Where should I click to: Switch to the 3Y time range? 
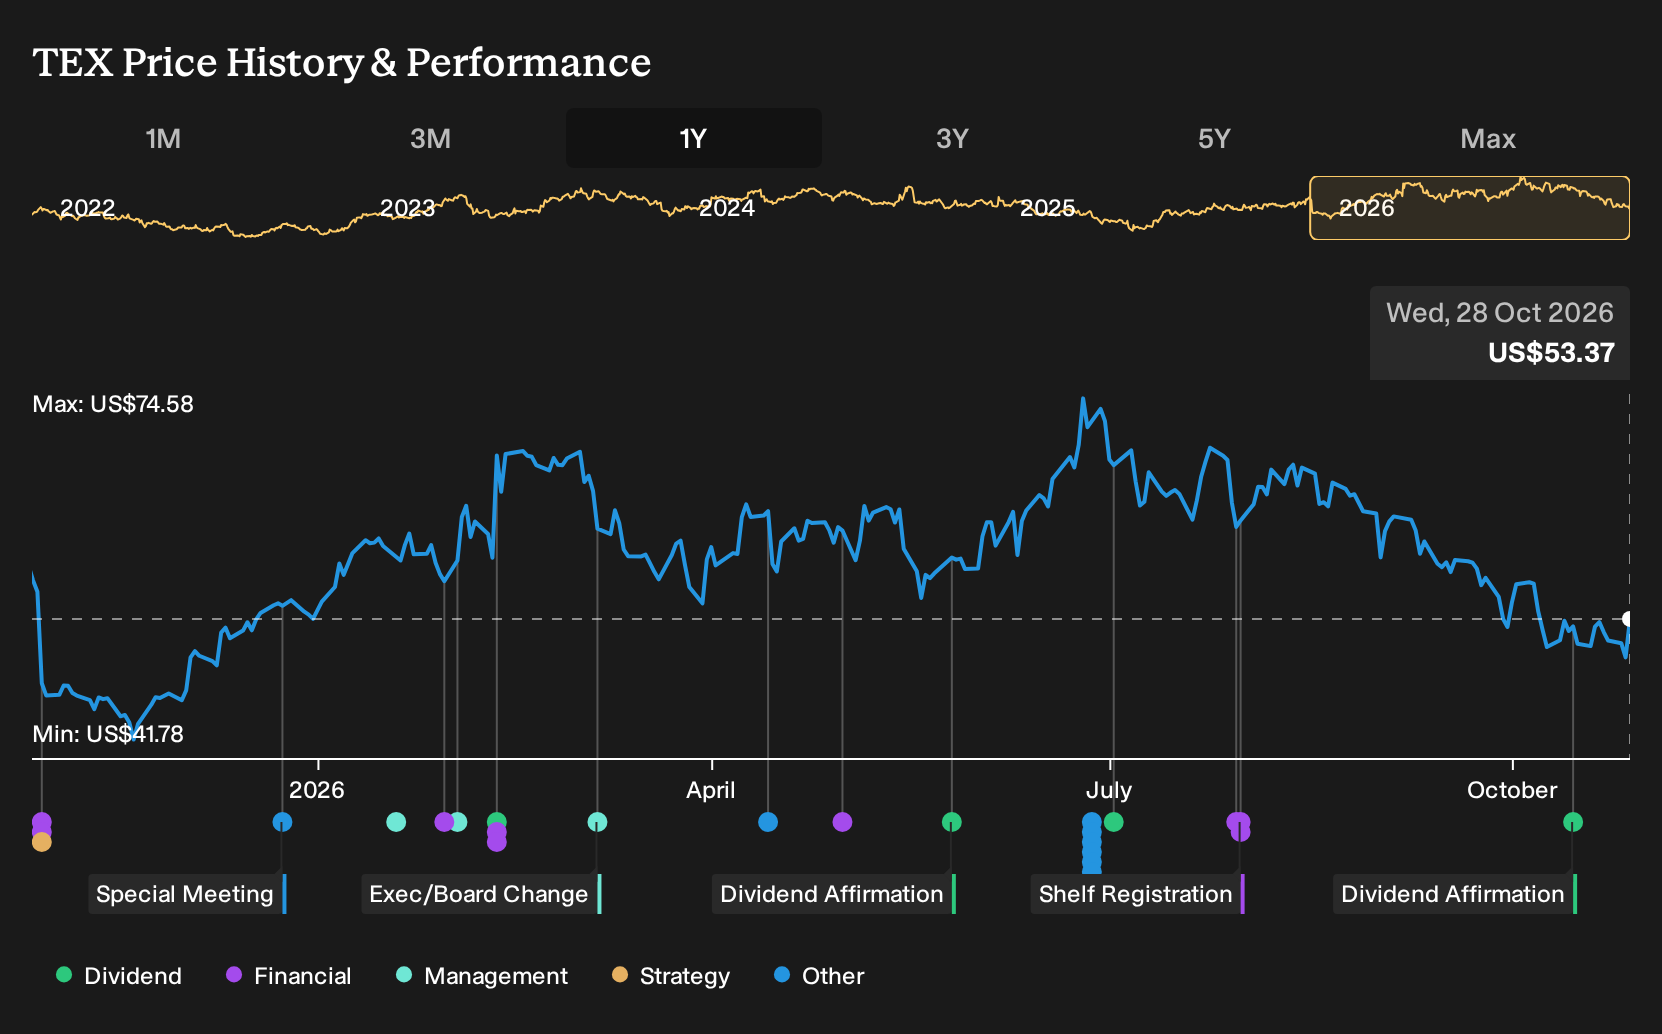952,138
